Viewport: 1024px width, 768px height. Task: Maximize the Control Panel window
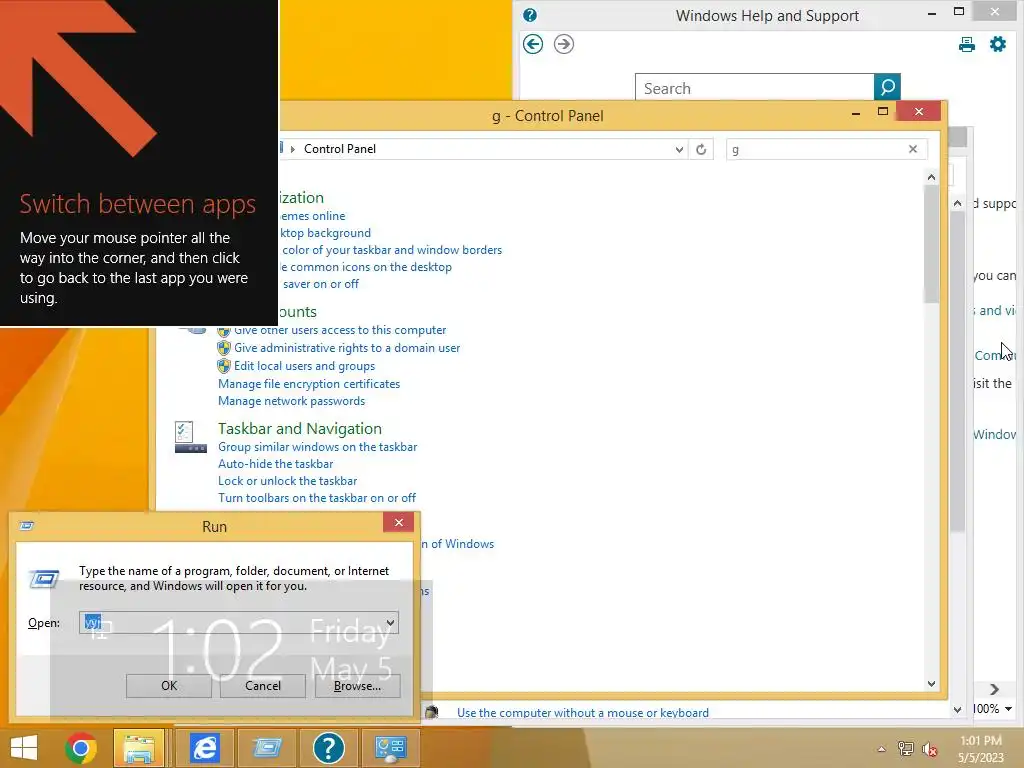coord(883,112)
